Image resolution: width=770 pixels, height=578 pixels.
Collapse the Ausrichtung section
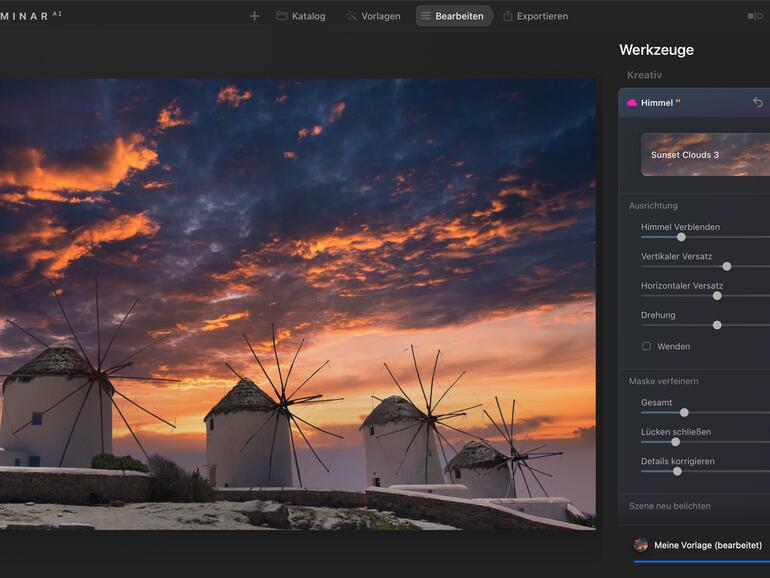(653, 206)
